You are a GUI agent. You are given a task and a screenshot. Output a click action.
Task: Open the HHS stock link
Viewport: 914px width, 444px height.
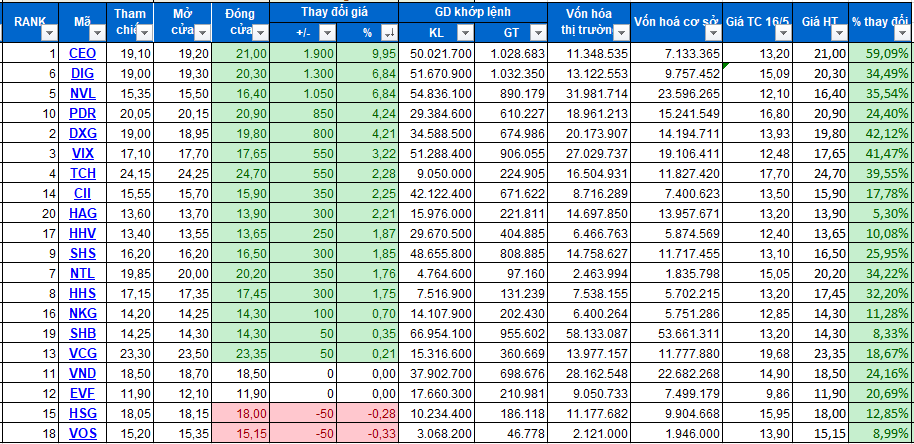click(82, 293)
